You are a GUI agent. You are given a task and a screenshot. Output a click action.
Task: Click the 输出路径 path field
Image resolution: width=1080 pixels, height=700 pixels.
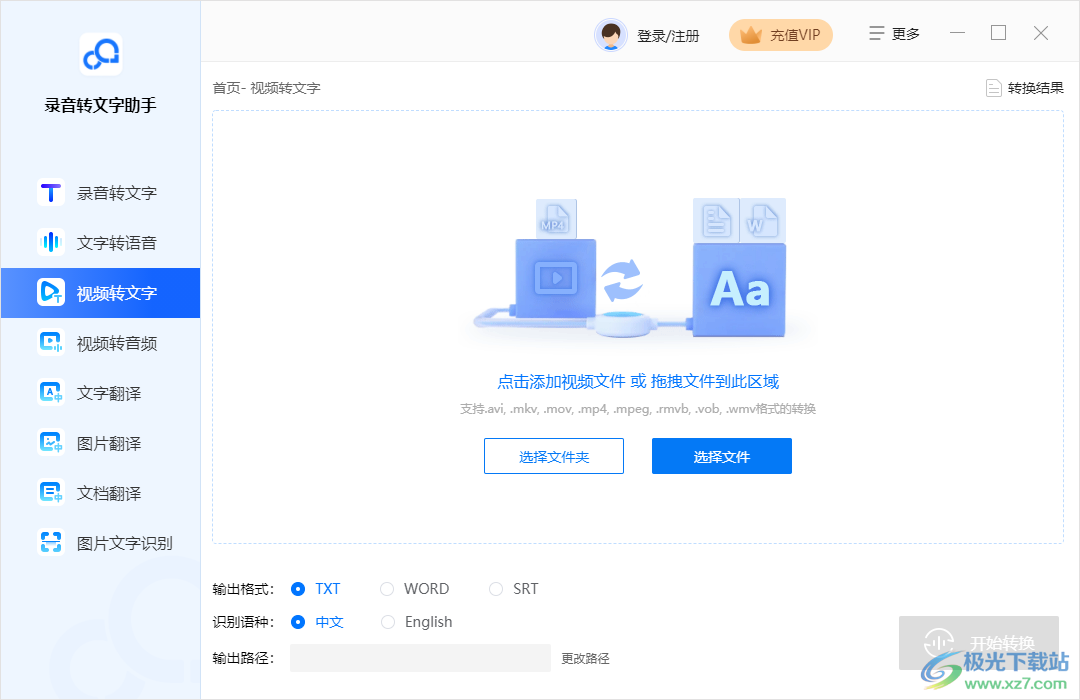click(420, 657)
